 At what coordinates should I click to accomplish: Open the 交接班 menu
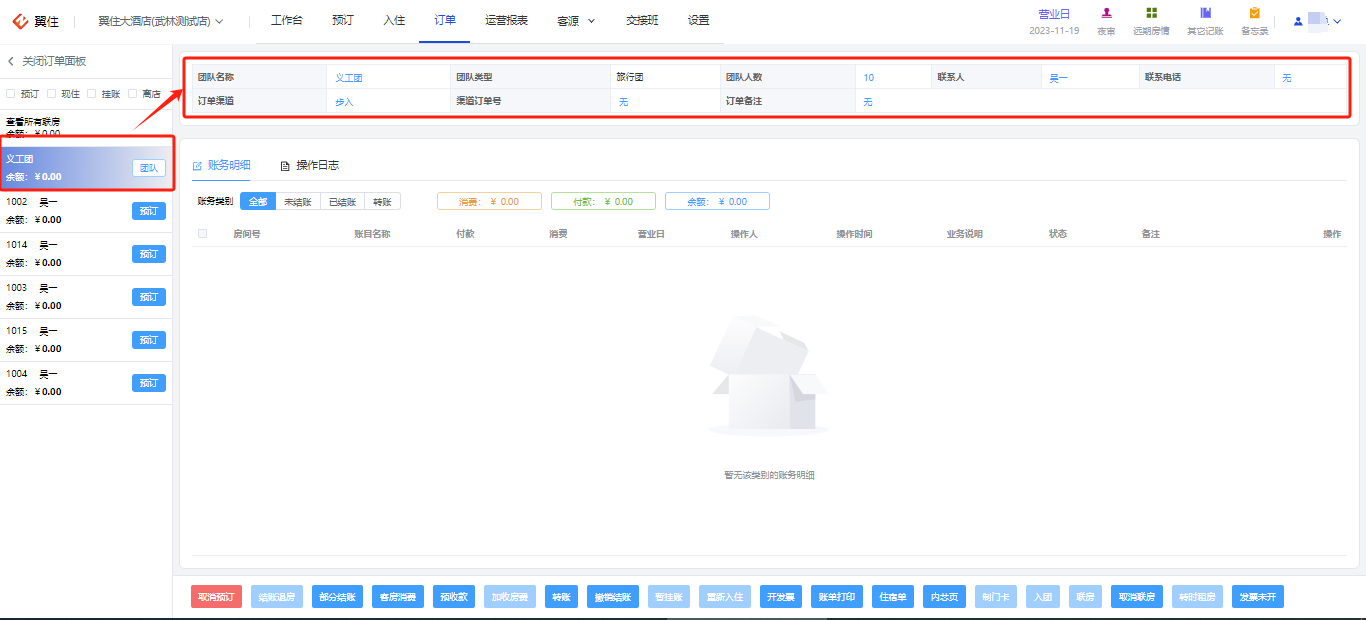pos(642,20)
